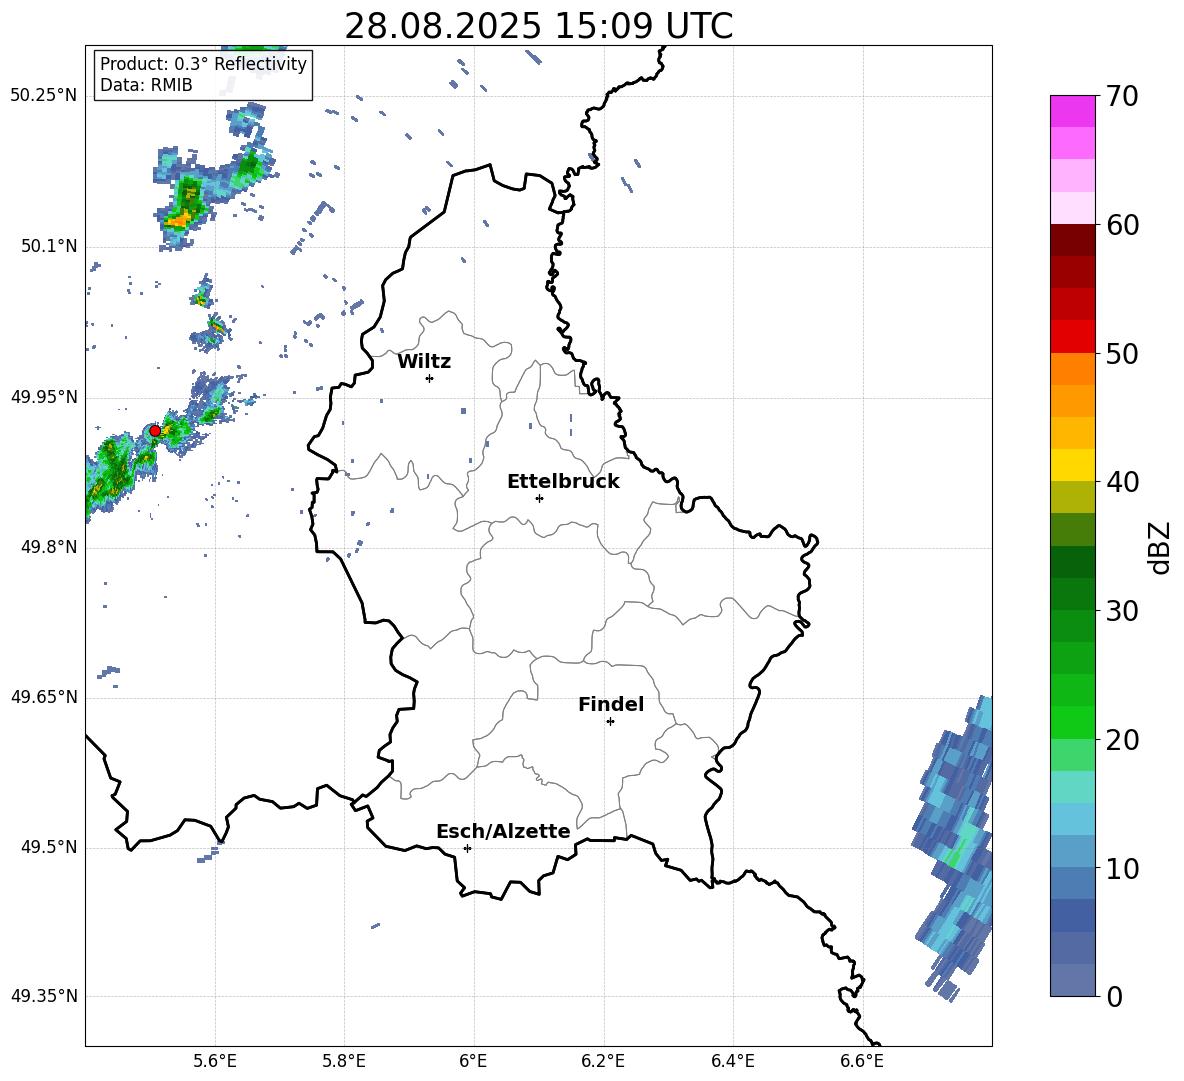Click the yellow colorbar segment just above 40

tap(1072, 465)
